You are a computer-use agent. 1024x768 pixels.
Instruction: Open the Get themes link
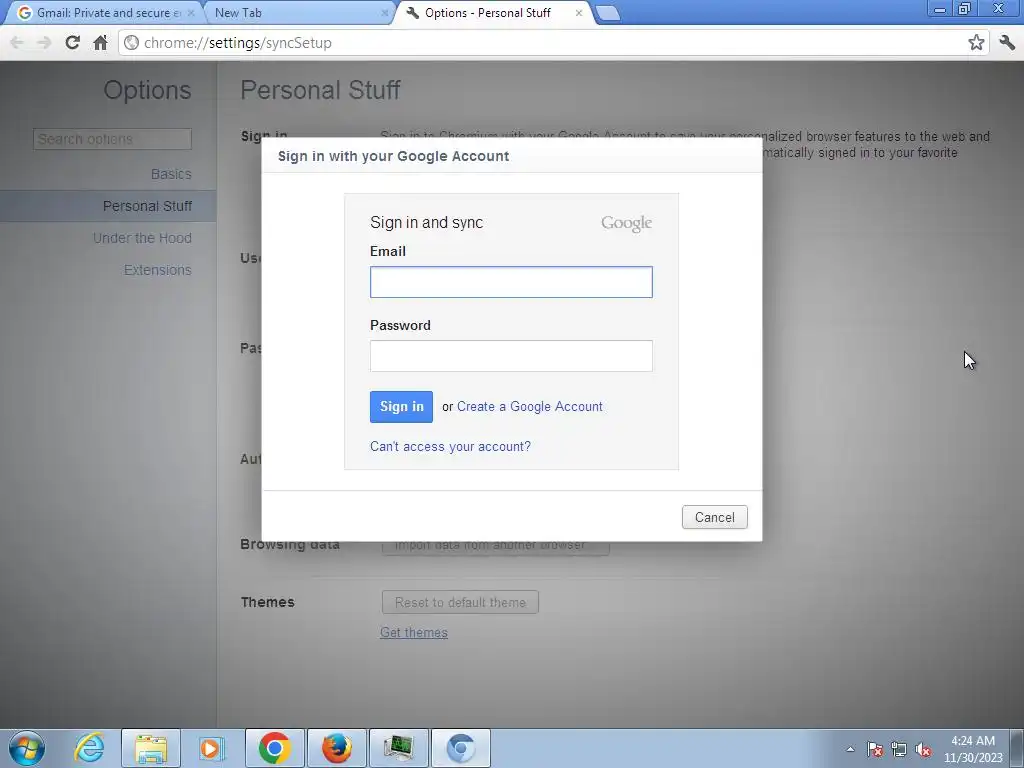(413, 633)
